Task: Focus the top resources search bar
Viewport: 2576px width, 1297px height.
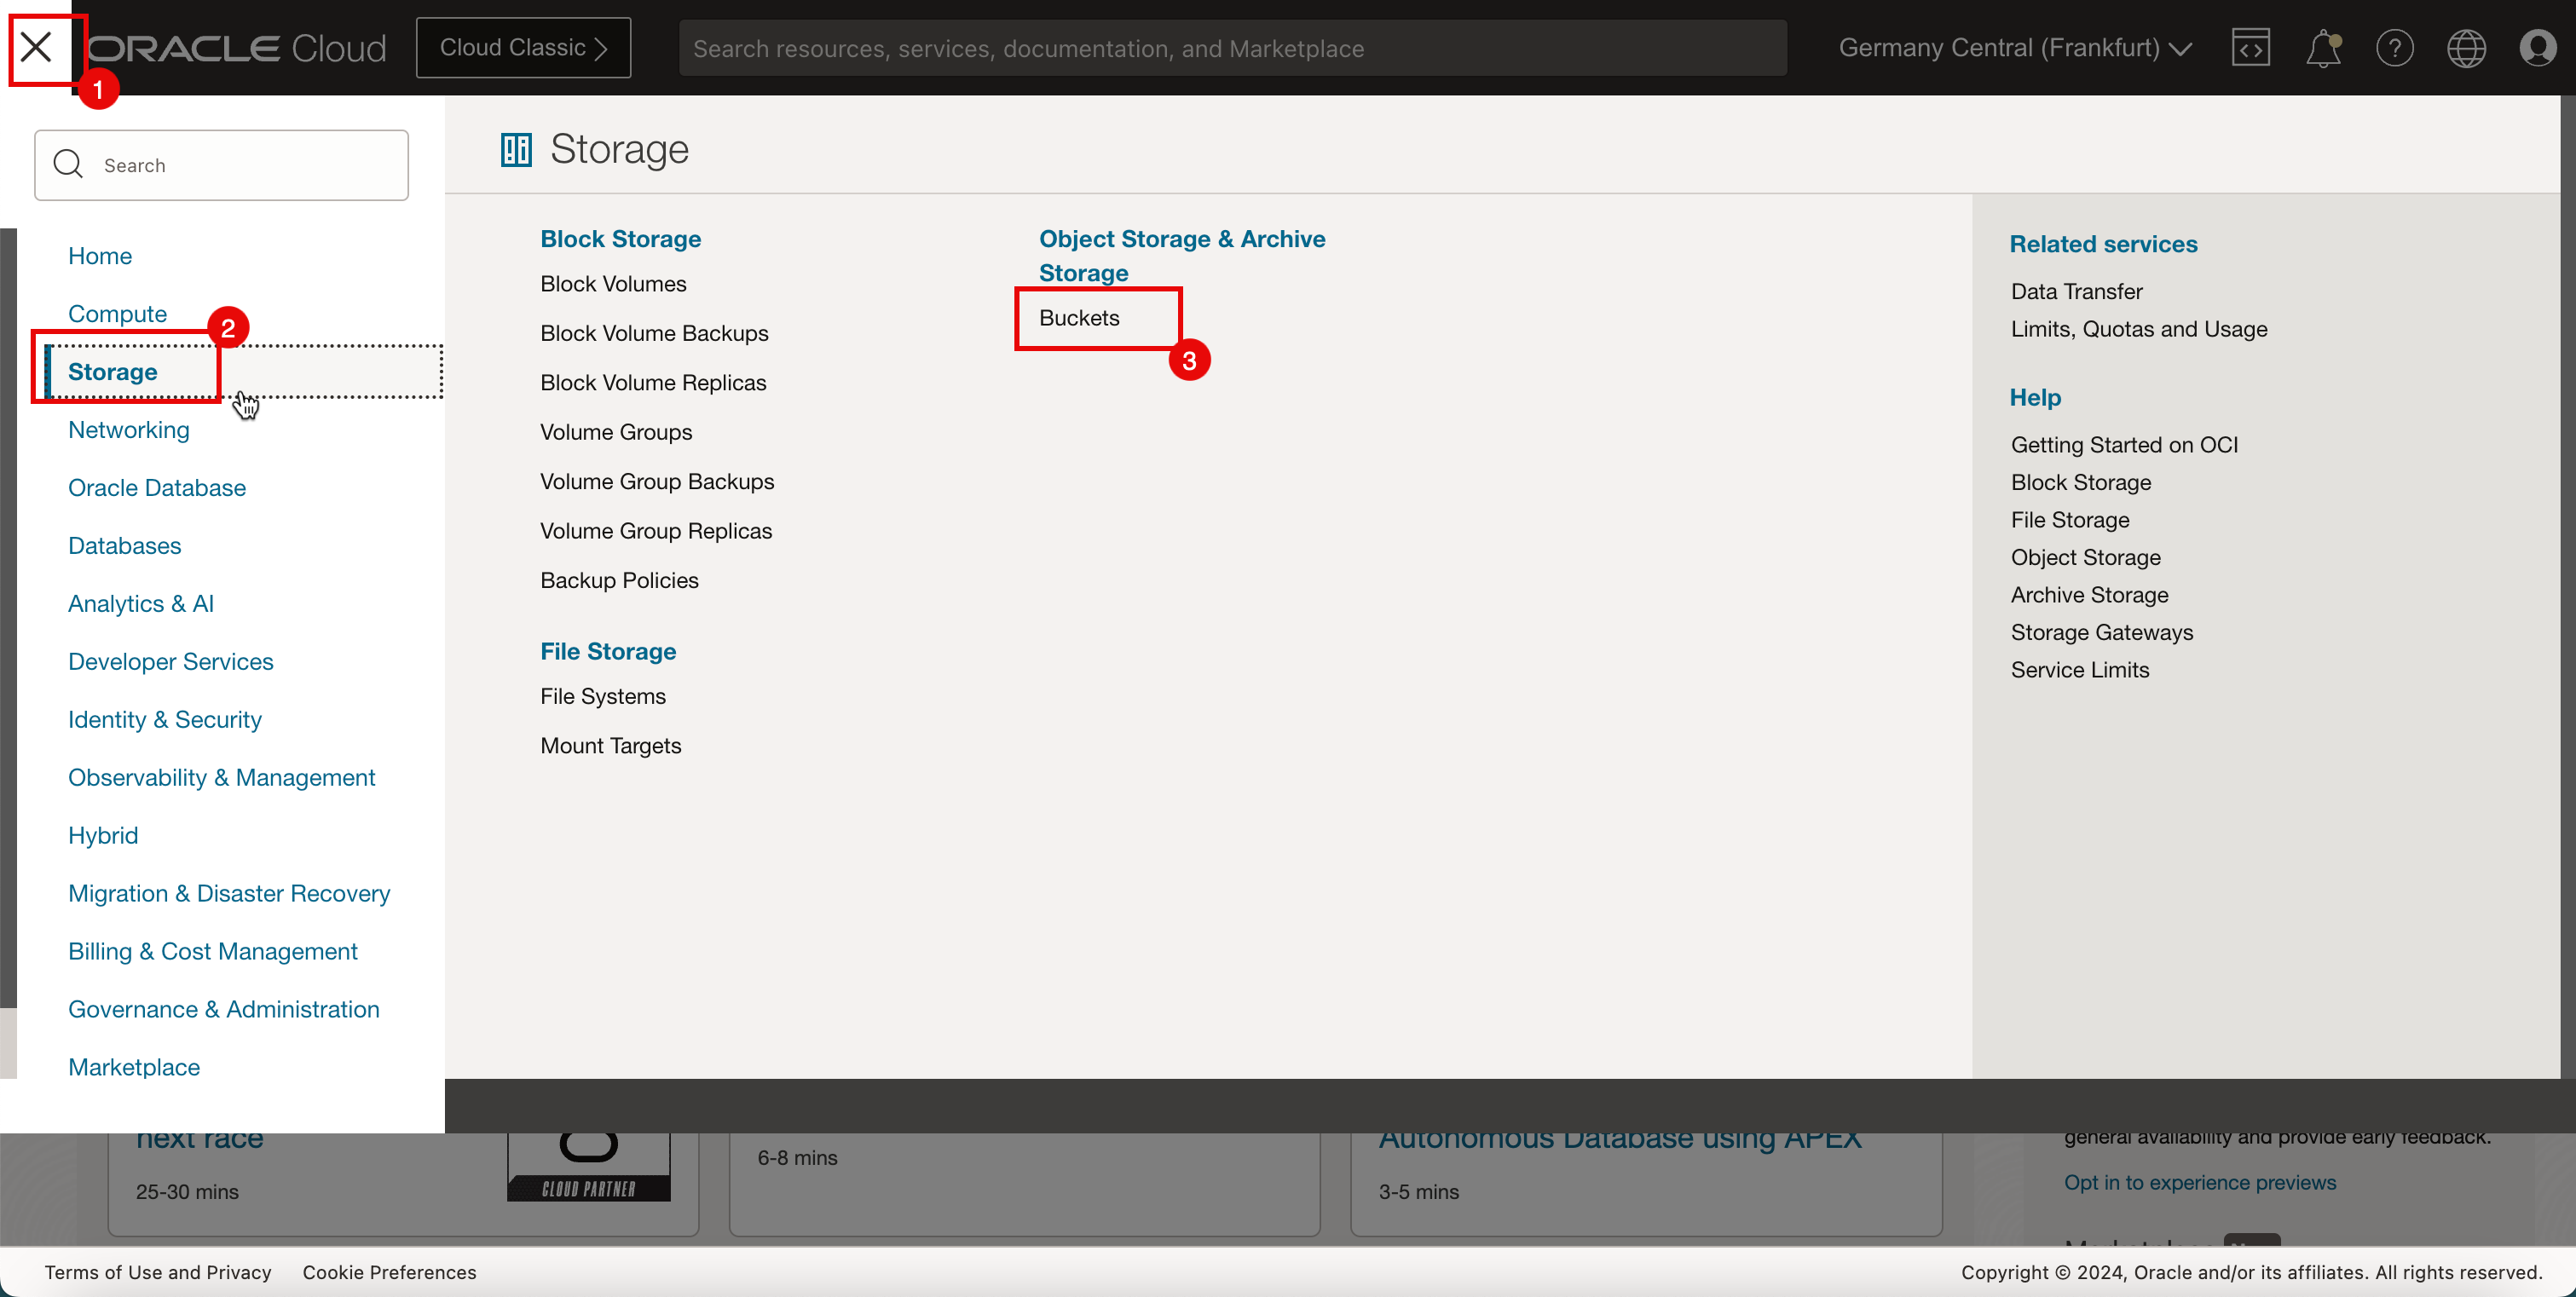Action: tap(1232, 48)
